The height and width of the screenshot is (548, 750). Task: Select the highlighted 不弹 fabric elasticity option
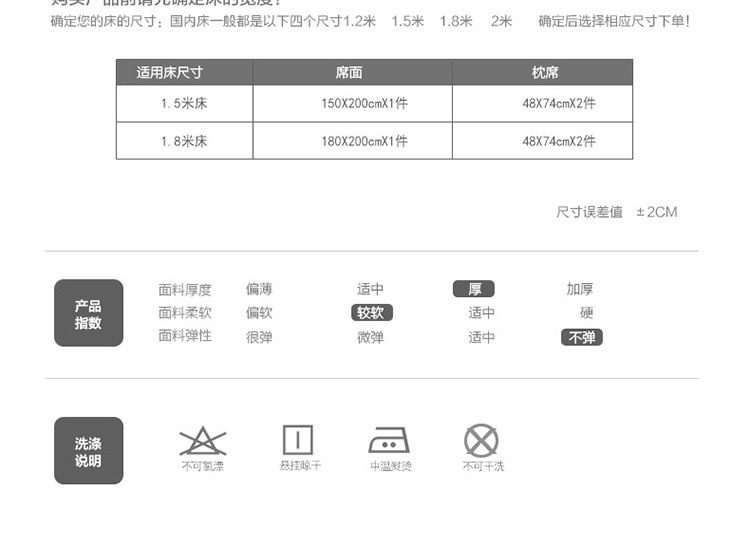(581, 338)
